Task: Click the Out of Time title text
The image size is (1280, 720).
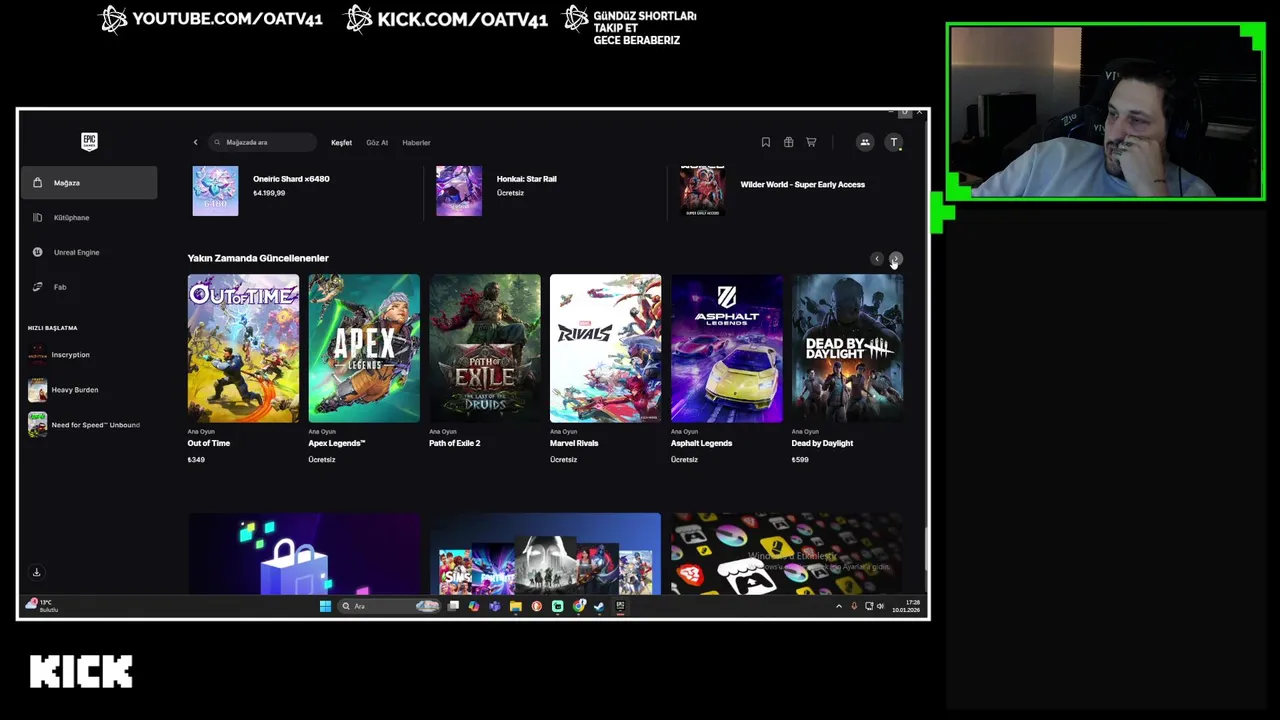Action: pos(209,443)
